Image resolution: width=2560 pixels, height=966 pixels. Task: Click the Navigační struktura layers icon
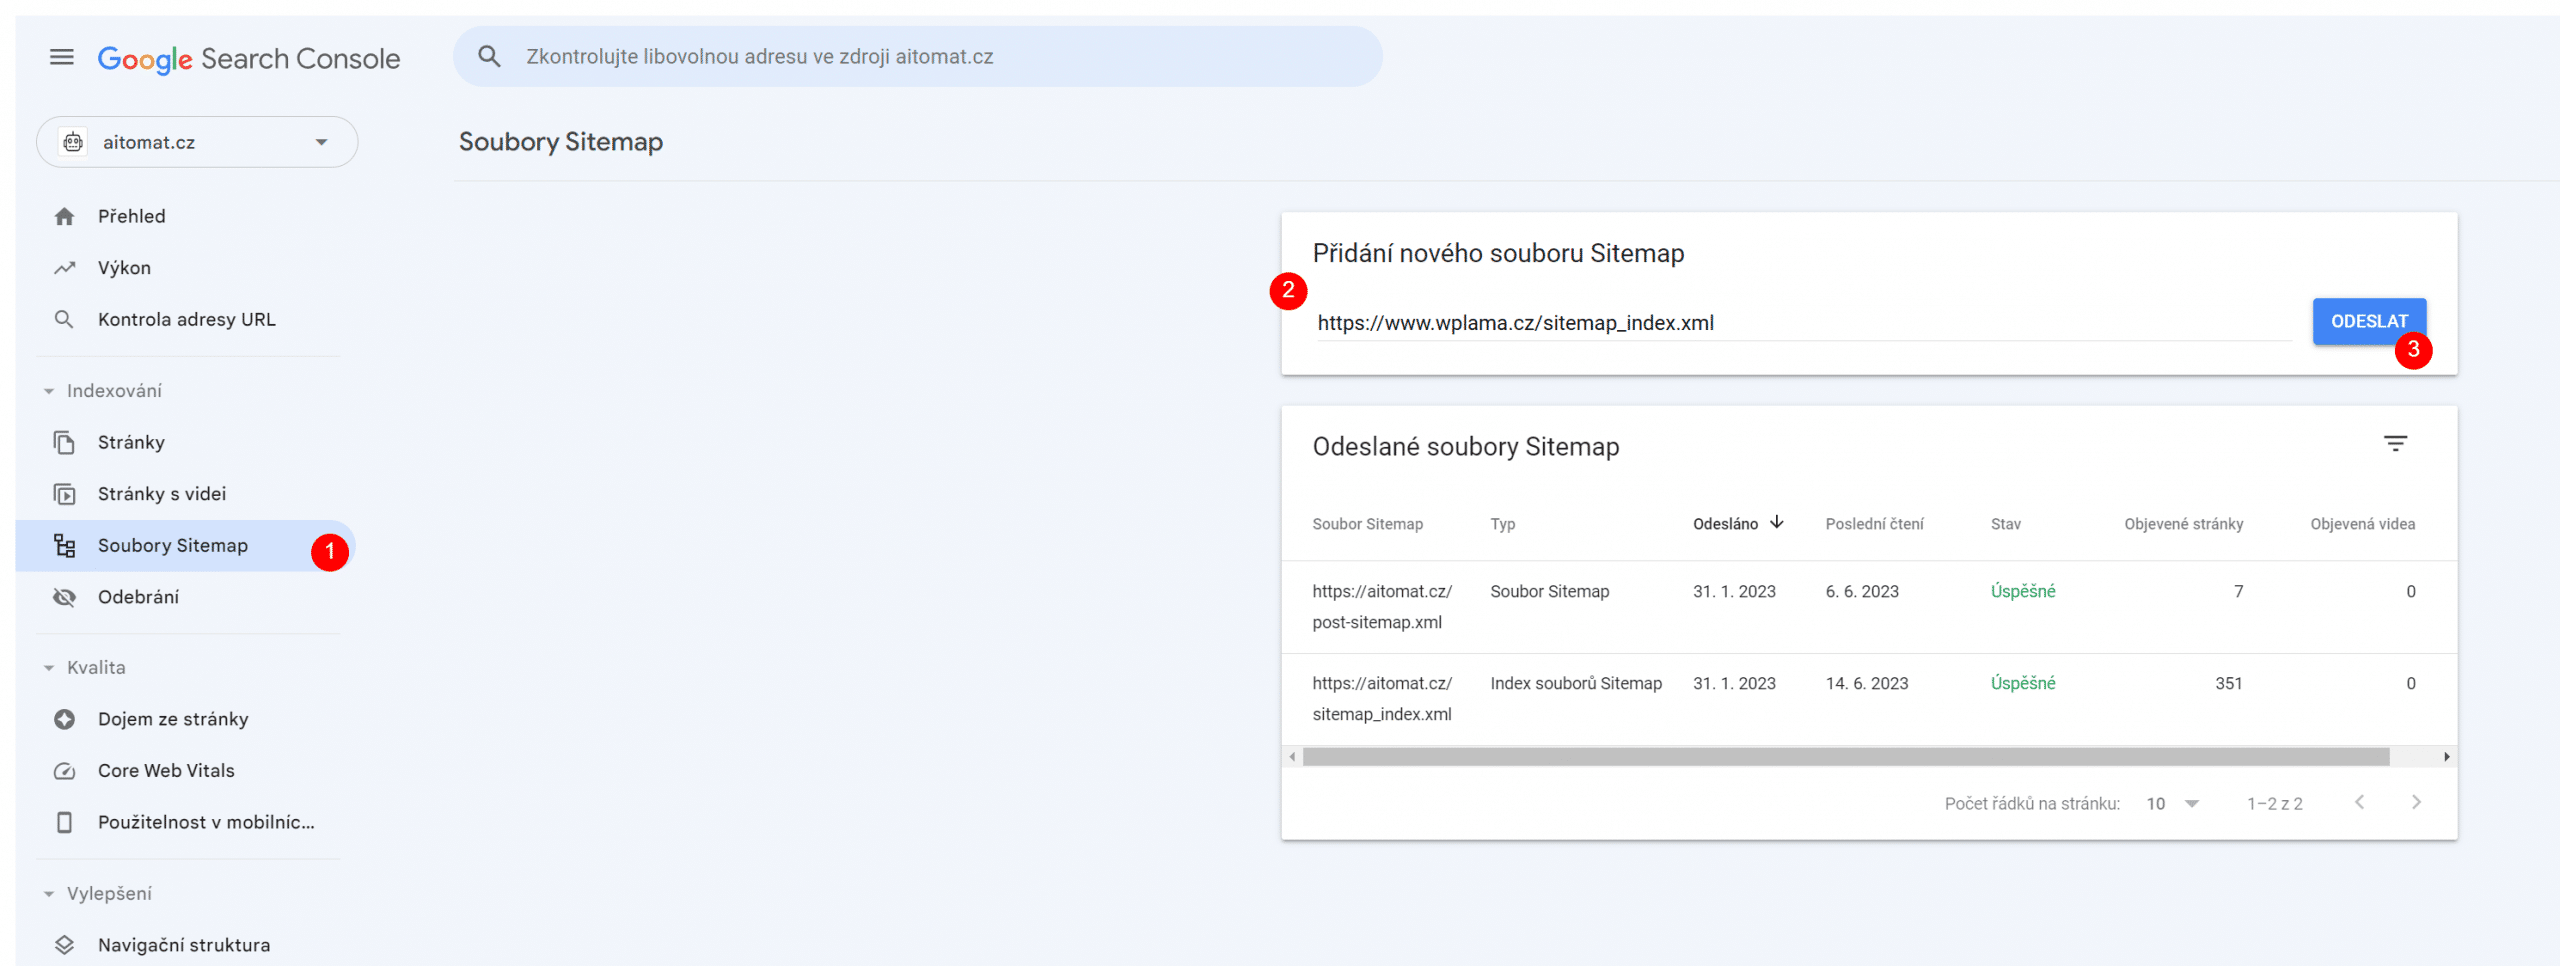click(65, 945)
